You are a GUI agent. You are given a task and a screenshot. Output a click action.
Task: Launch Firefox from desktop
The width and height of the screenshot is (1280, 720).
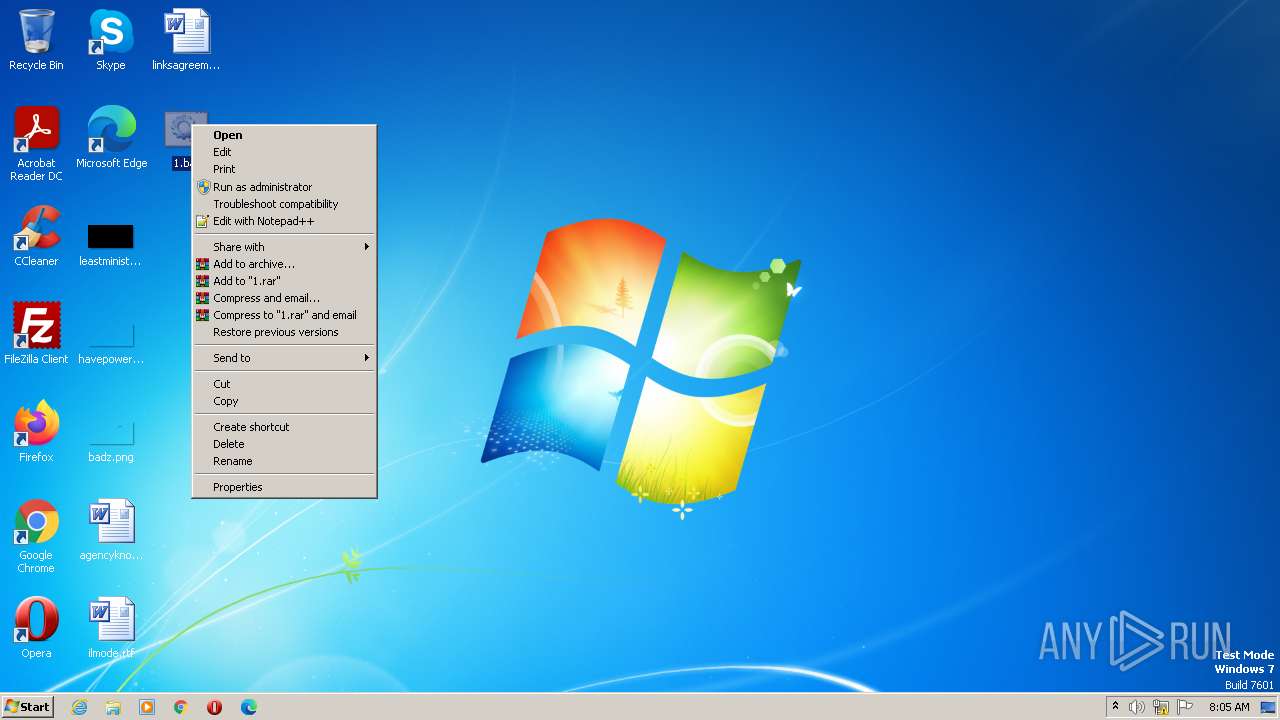click(x=36, y=431)
